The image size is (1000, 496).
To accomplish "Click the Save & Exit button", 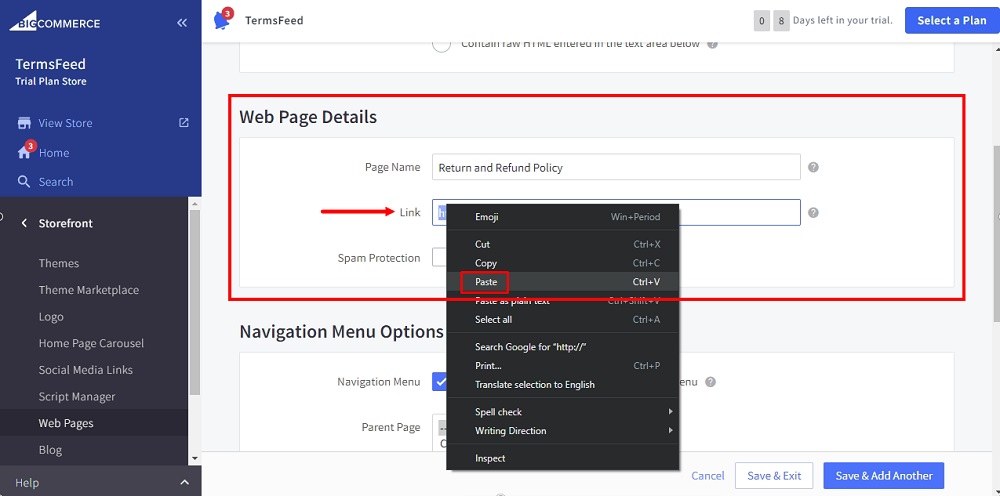I will point(774,476).
